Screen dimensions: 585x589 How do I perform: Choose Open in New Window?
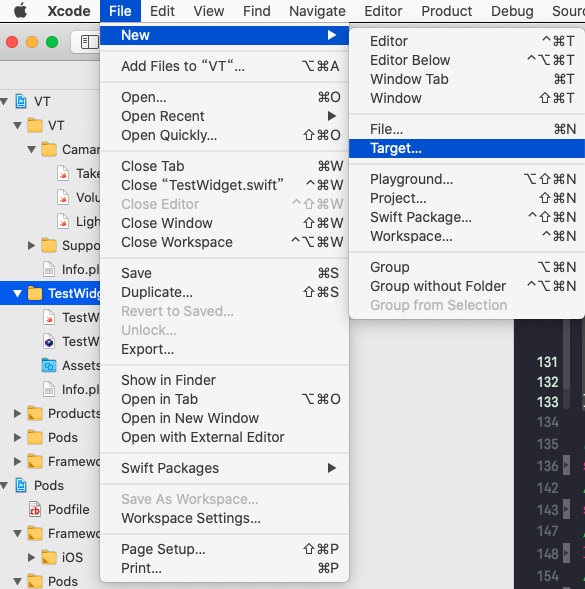tap(224, 418)
